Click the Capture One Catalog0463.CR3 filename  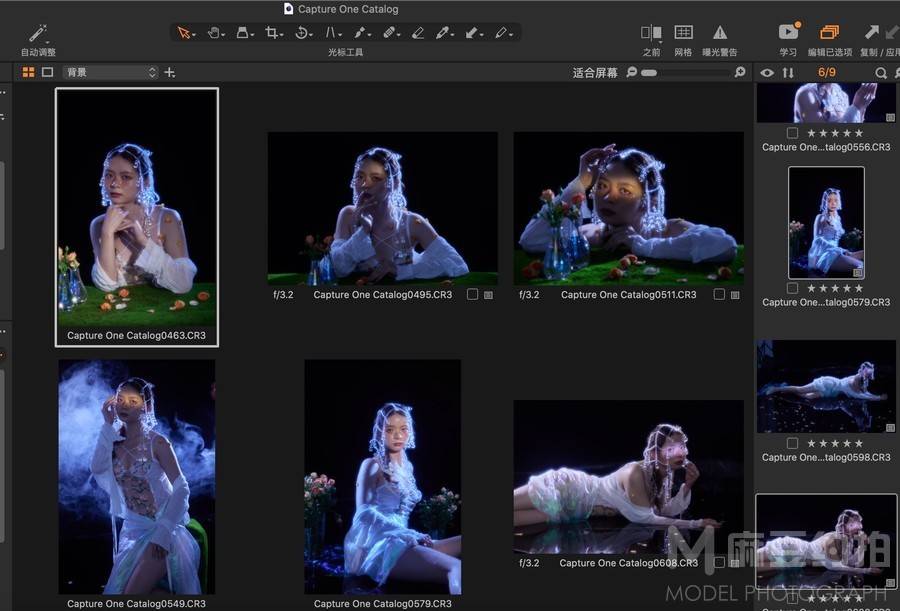[x=136, y=335]
